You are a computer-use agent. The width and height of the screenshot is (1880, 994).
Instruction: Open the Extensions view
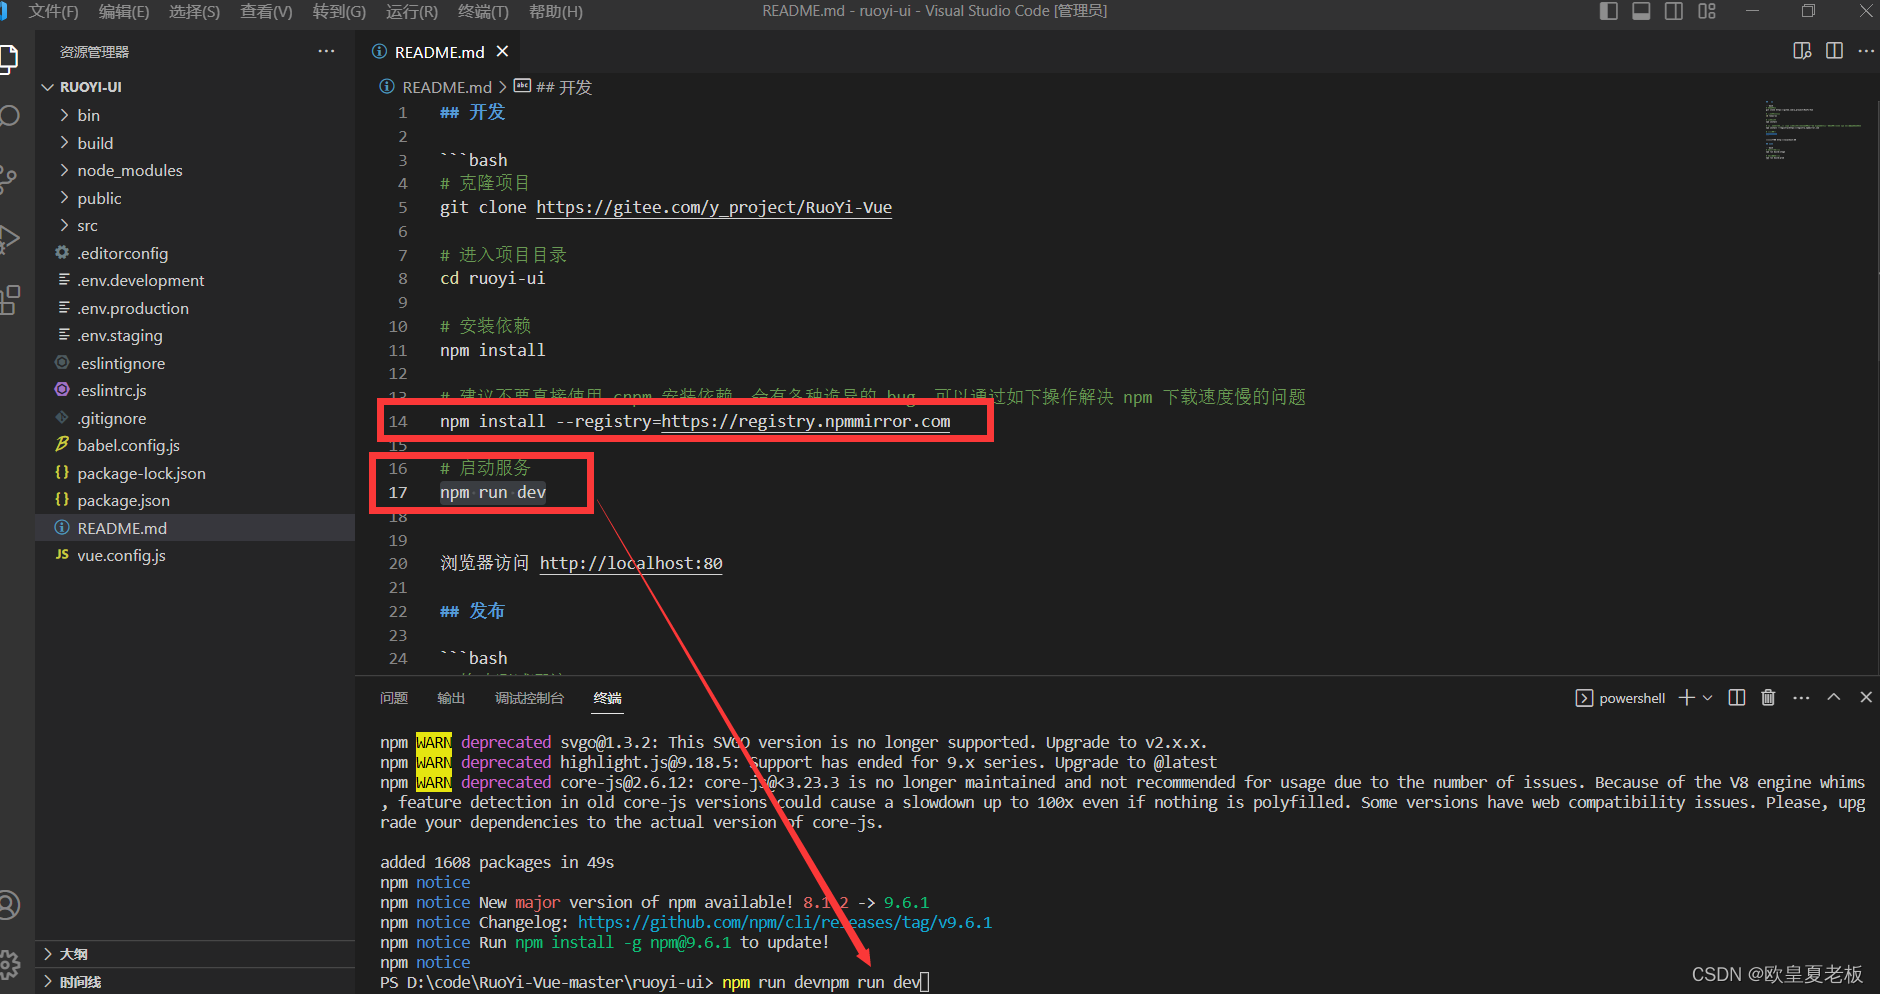click(9, 299)
